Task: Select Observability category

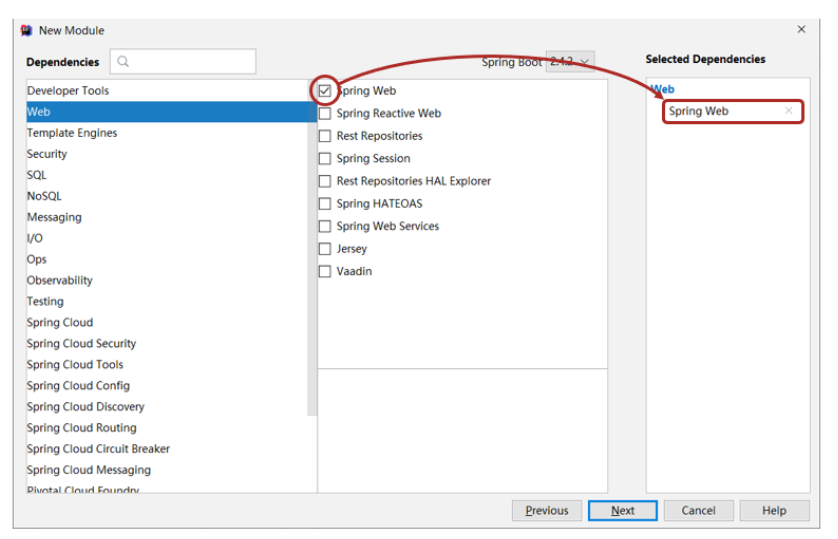Action: [x=167, y=280]
